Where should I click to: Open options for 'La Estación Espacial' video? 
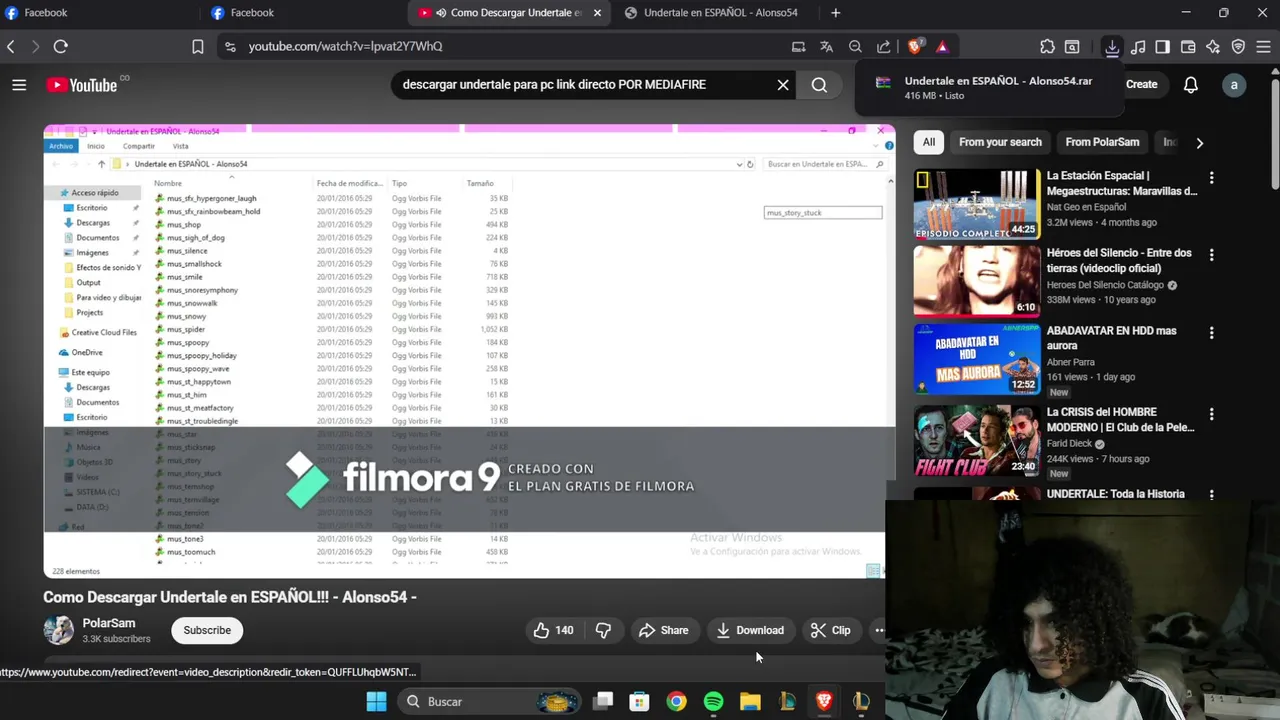[x=1211, y=178]
